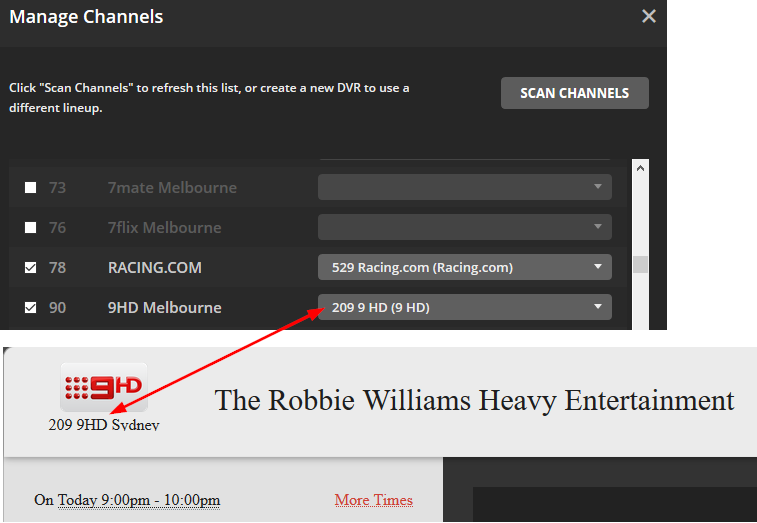Click the Scan Channels button
This screenshot has height=523, width=757.
[x=575, y=93]
